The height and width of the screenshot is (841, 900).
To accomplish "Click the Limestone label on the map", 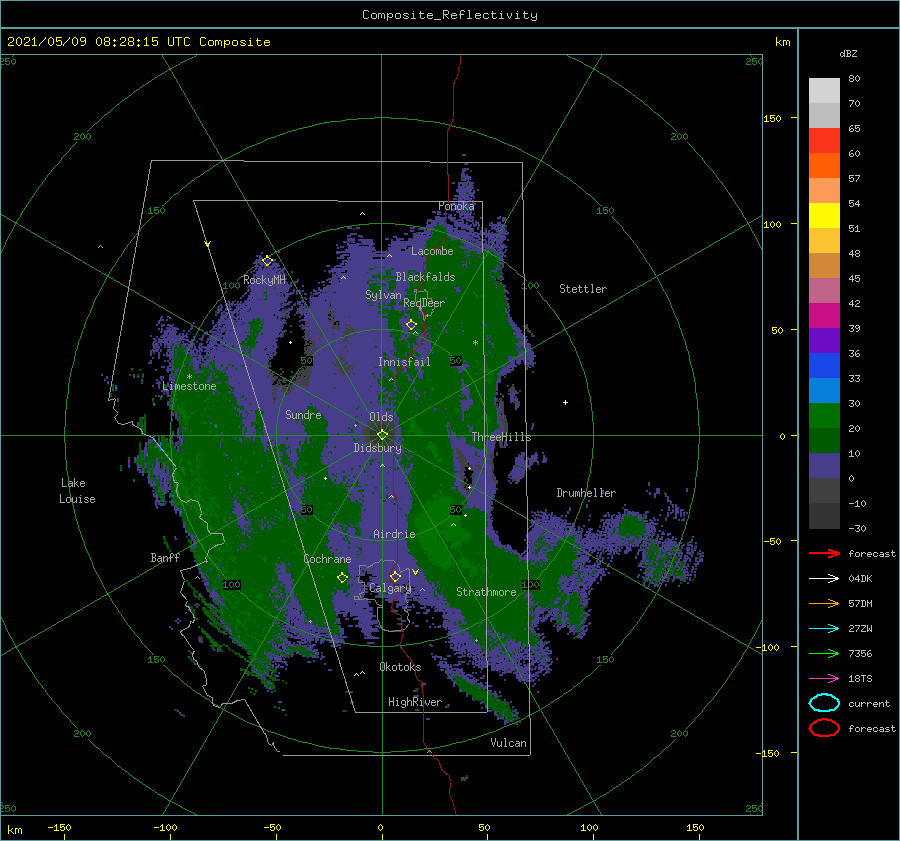I will 189,386.
